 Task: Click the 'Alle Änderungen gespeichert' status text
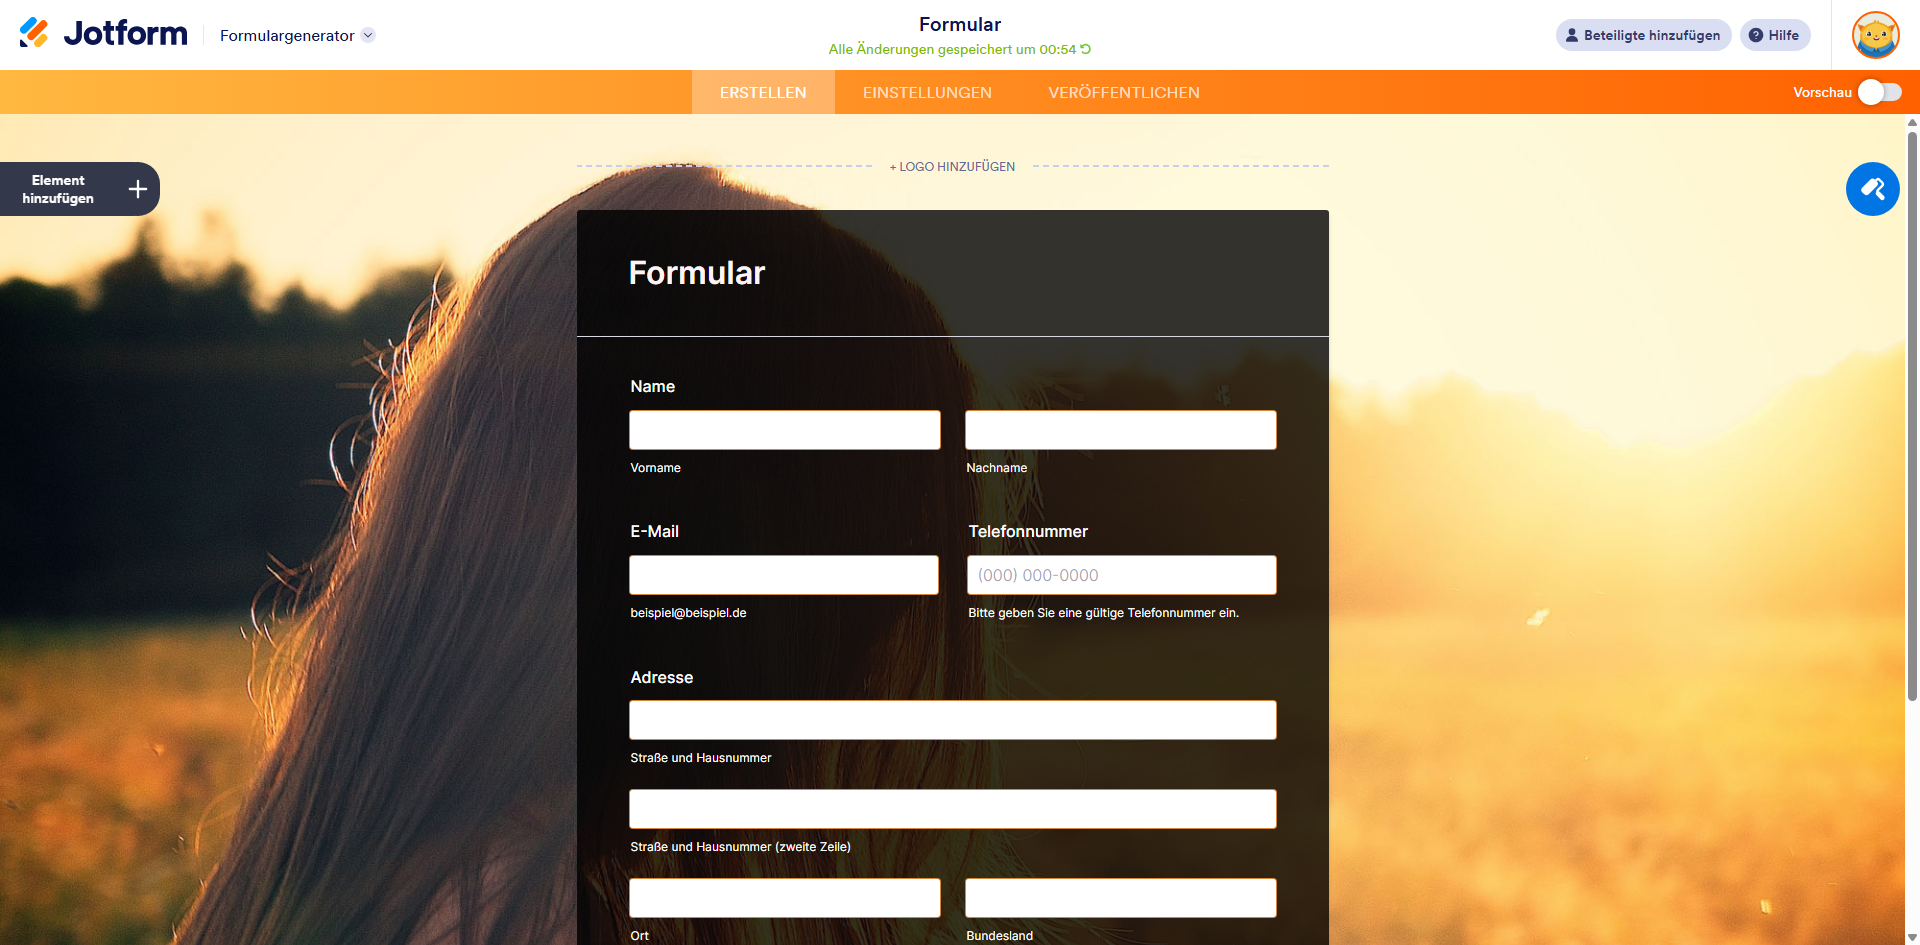coord(952,49)
